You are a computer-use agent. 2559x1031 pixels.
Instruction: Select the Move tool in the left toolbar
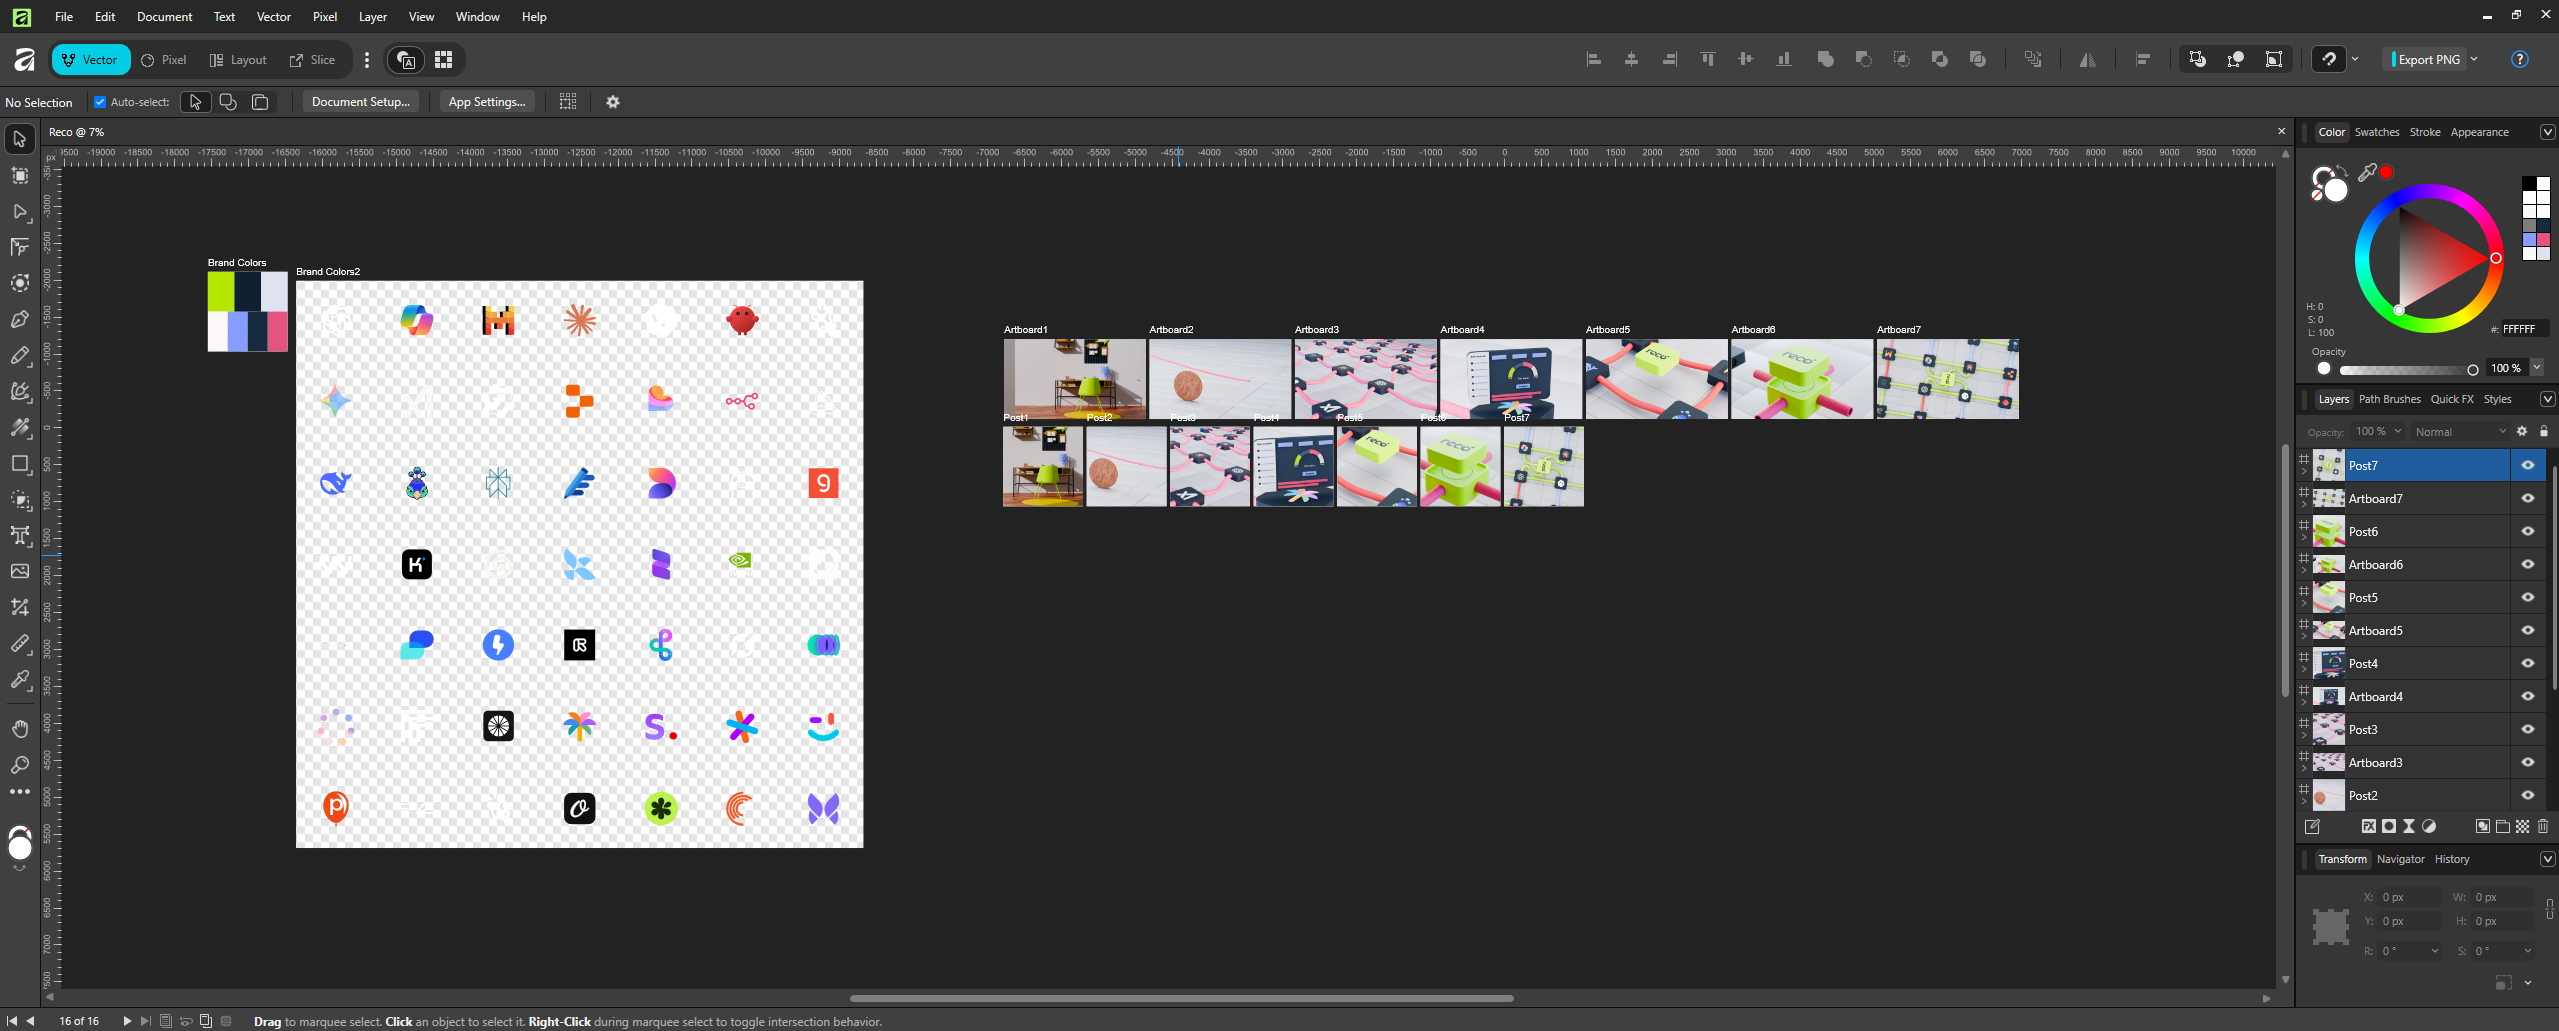(x=19, y=139)
